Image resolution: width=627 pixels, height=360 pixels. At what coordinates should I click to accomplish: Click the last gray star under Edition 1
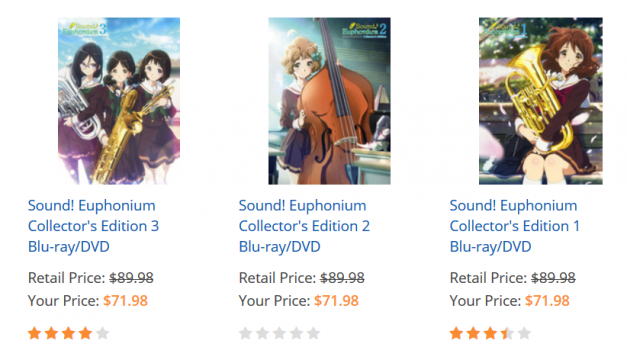point(524,333)
